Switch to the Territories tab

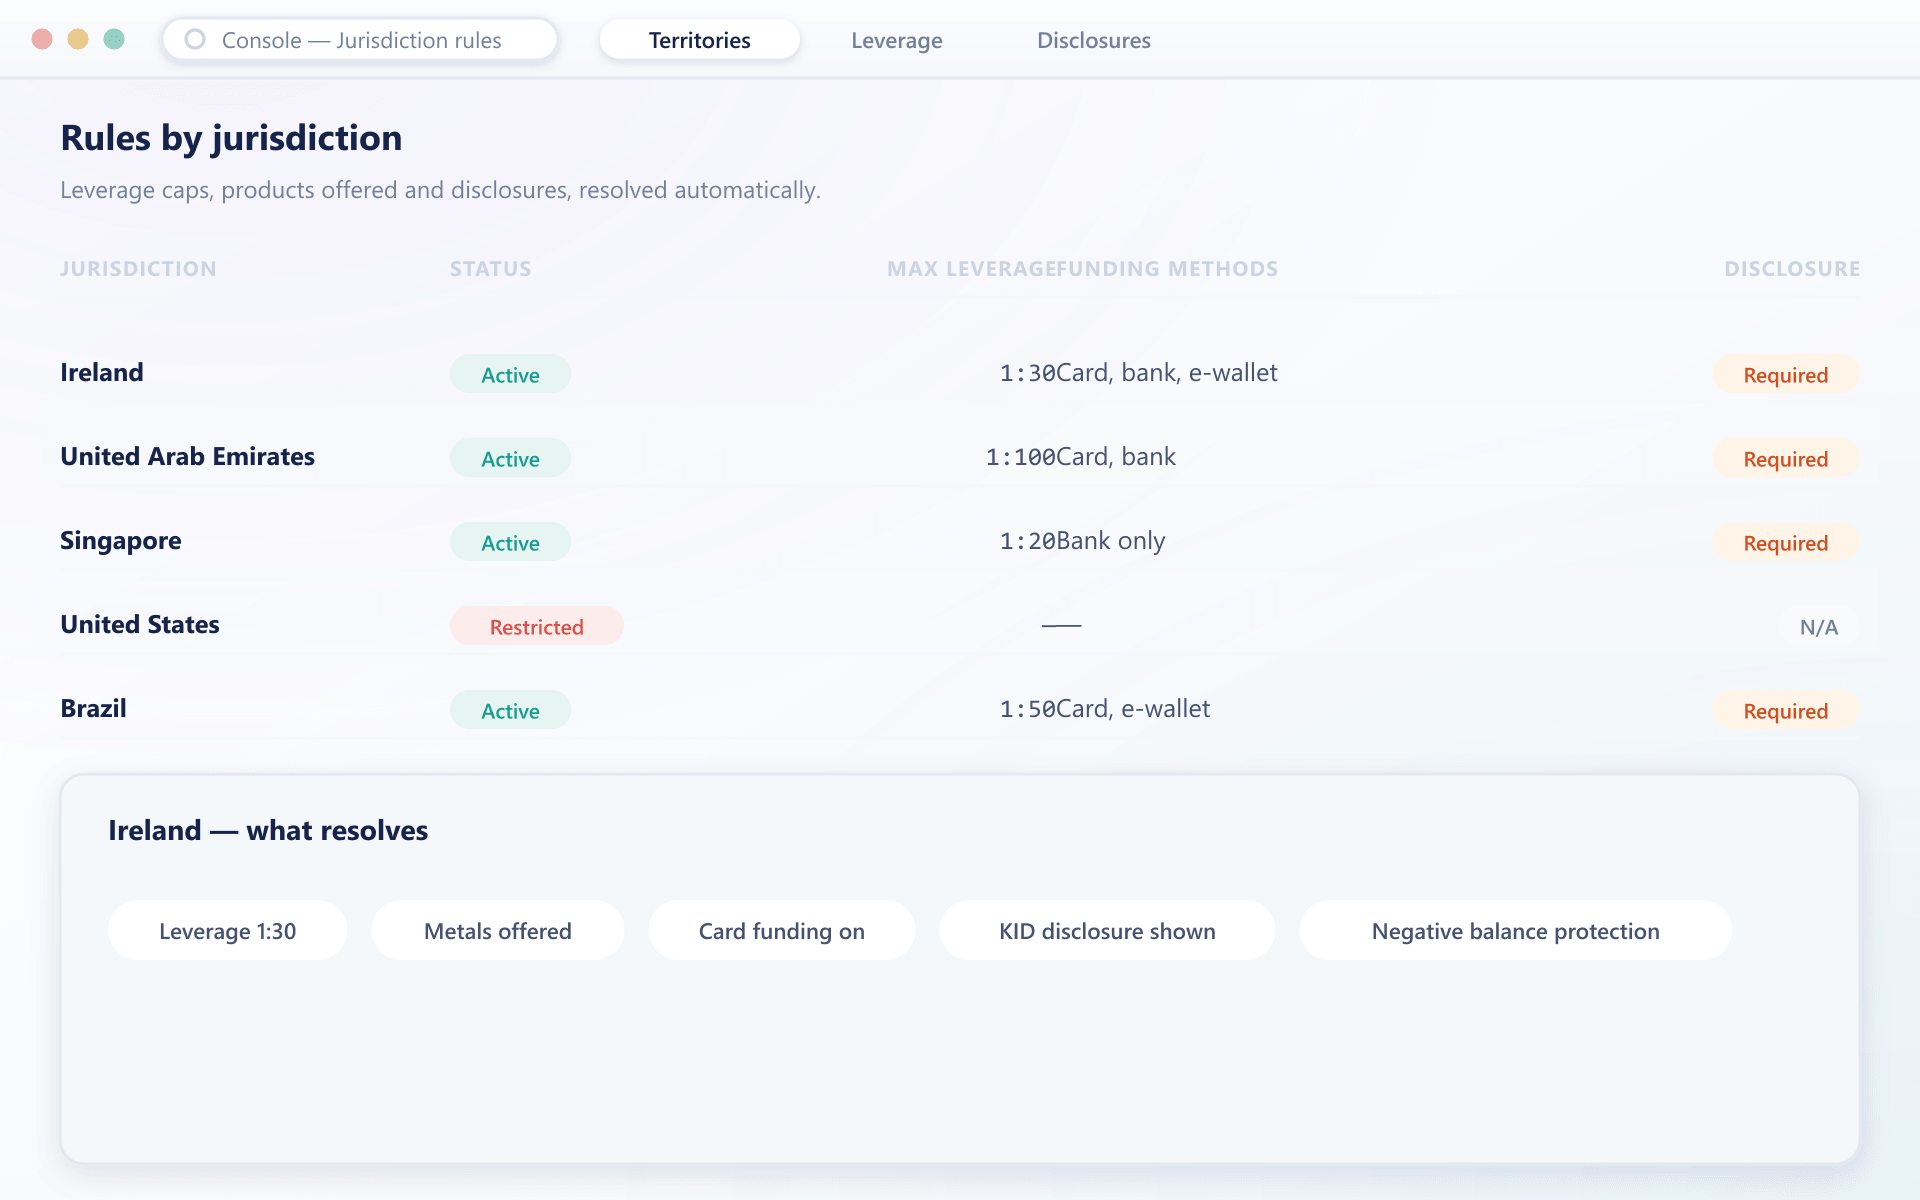(x=700, y=40)
